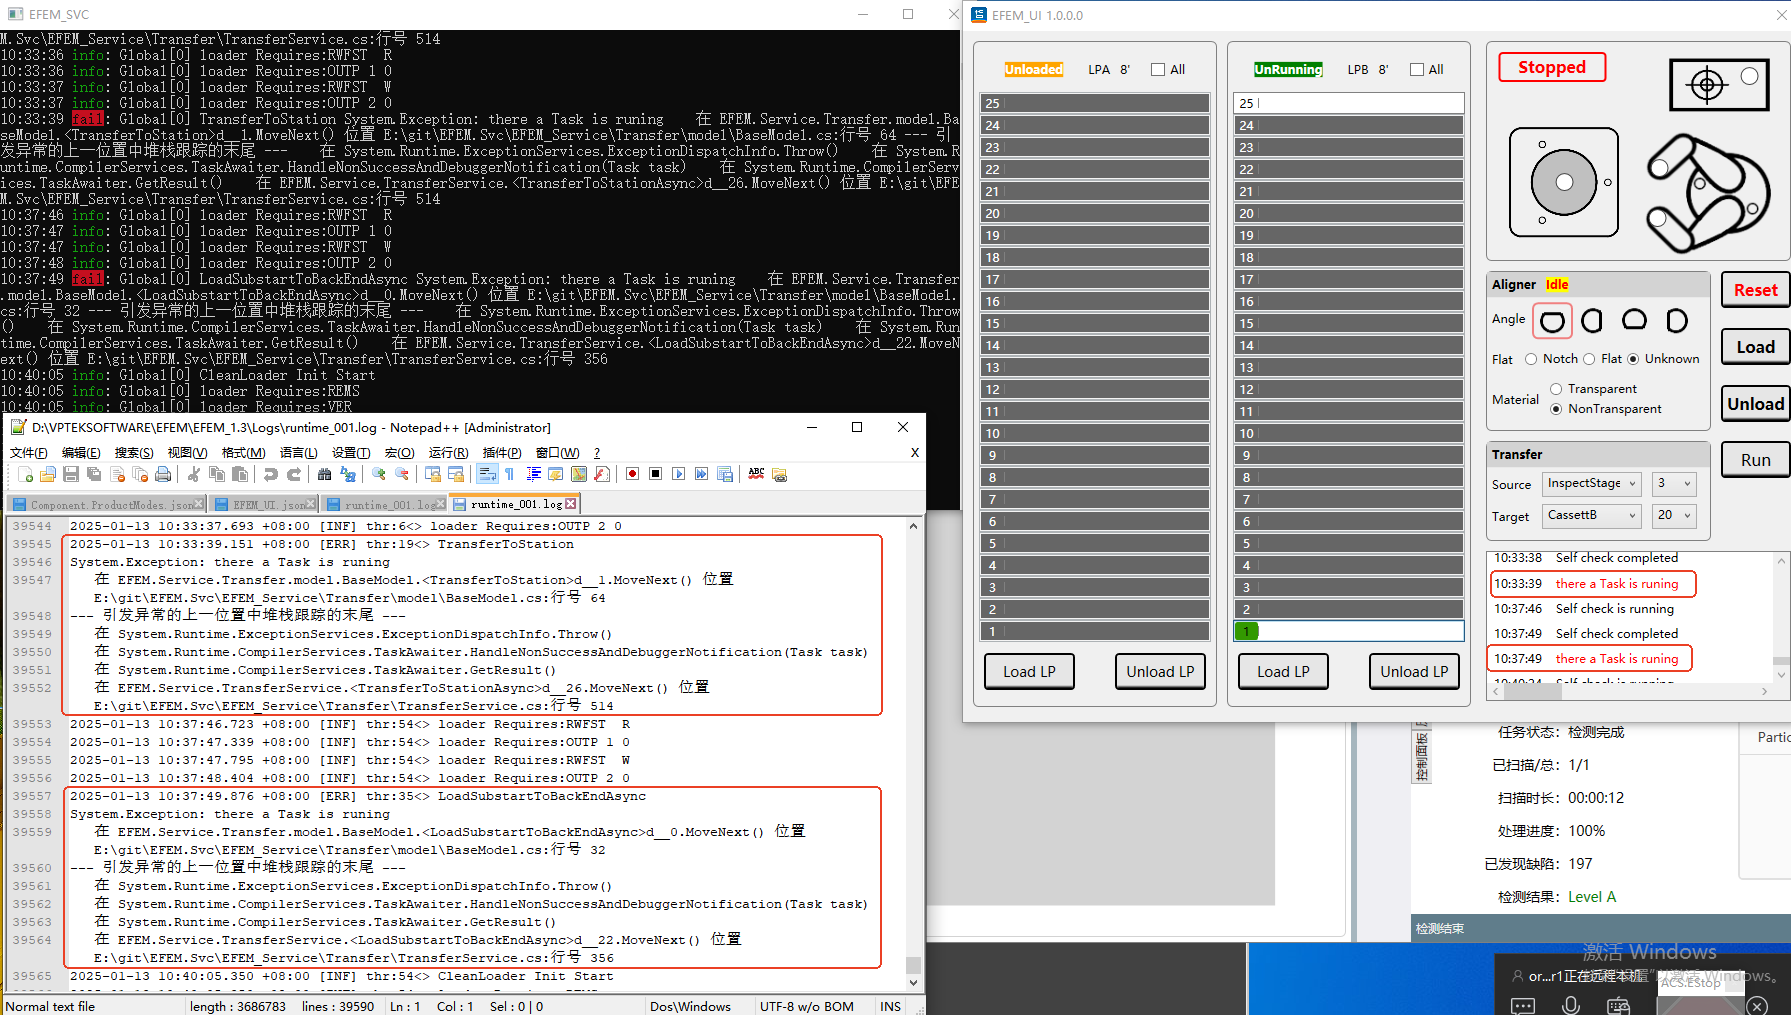Click the Stop Recording macro icon

click(655, 474)
